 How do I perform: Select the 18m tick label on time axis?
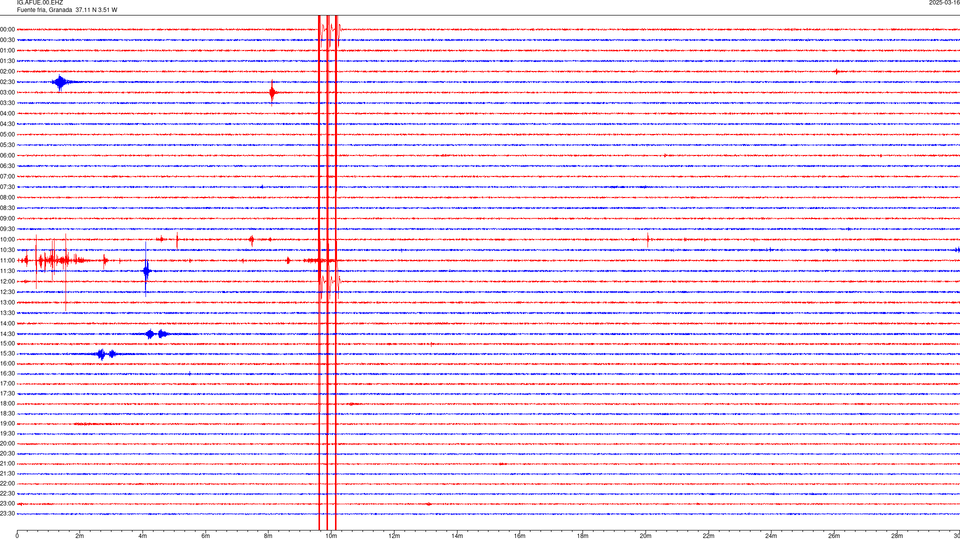pos(583,536)
